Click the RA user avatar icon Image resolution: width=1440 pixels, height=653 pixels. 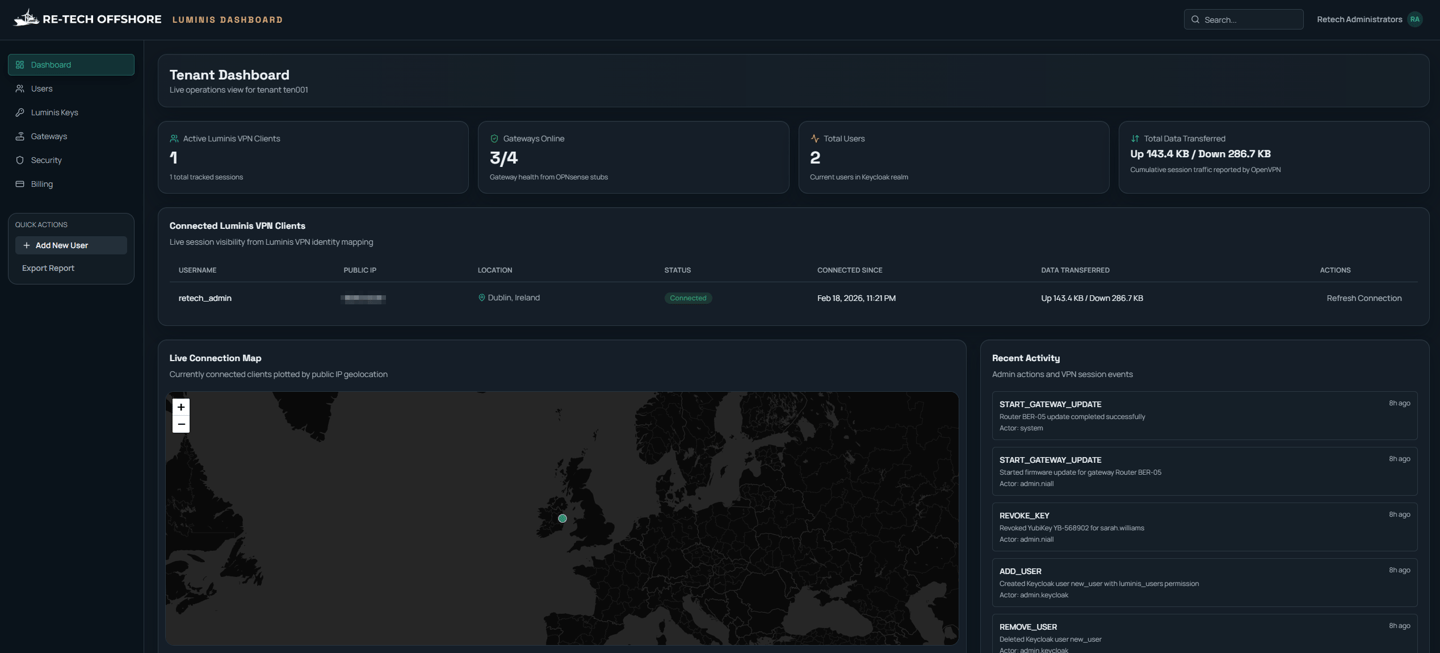(x=1414, y=19)
